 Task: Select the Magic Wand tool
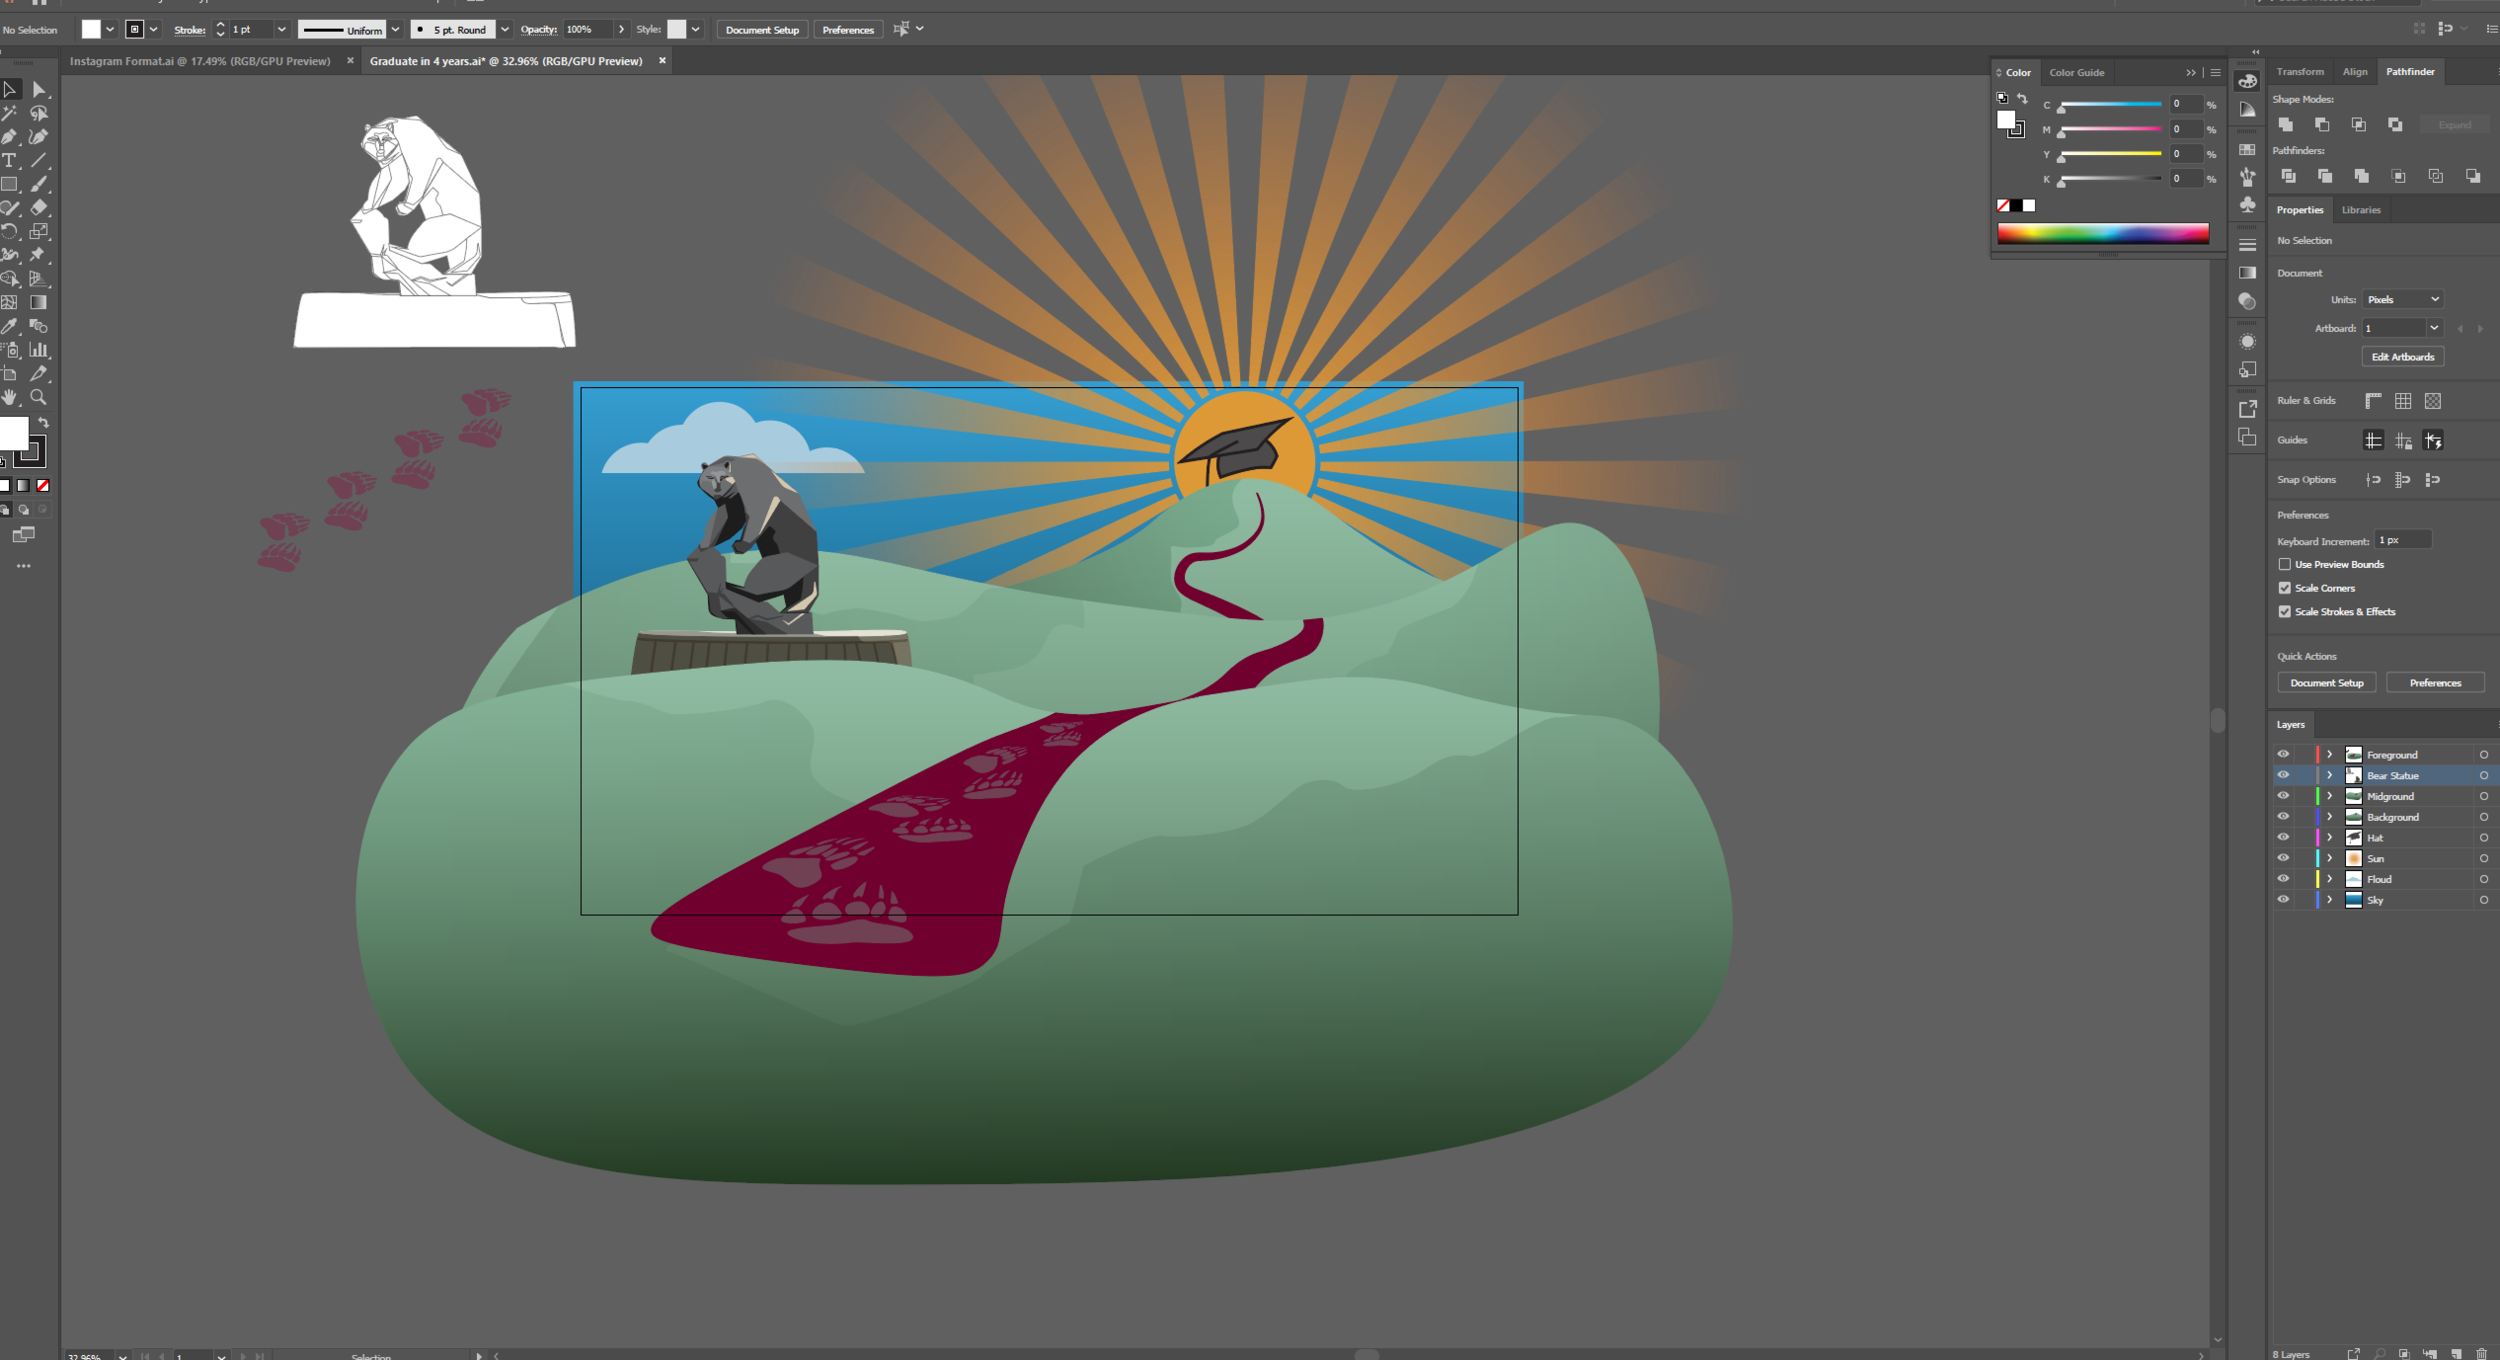click(10, 113)
